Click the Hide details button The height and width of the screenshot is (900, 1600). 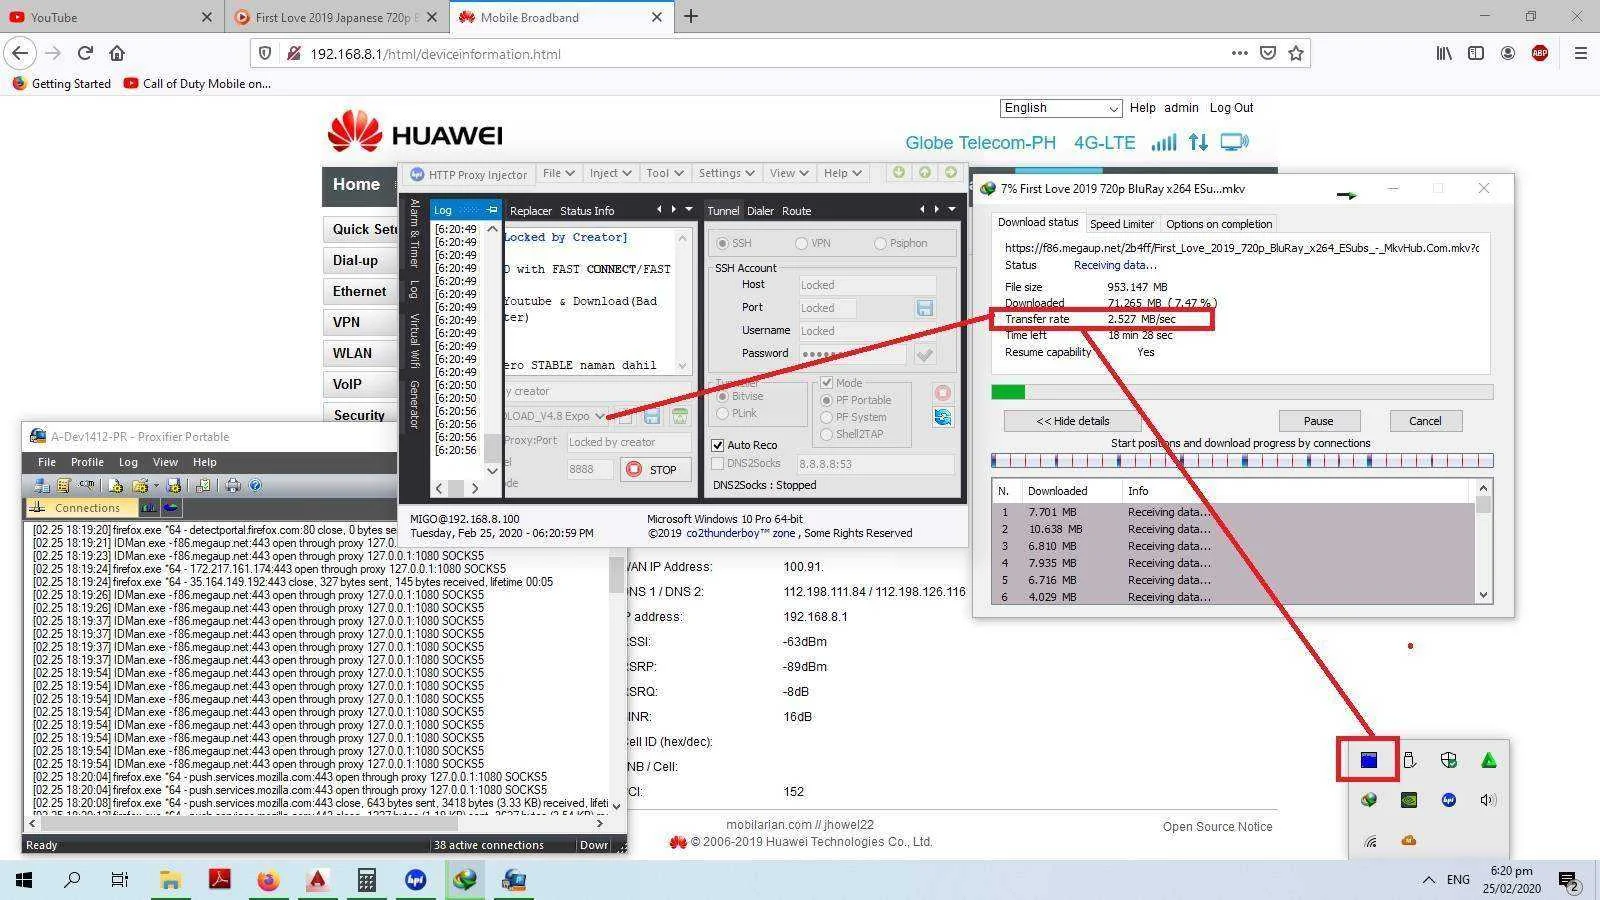(x=1073, y=421)
